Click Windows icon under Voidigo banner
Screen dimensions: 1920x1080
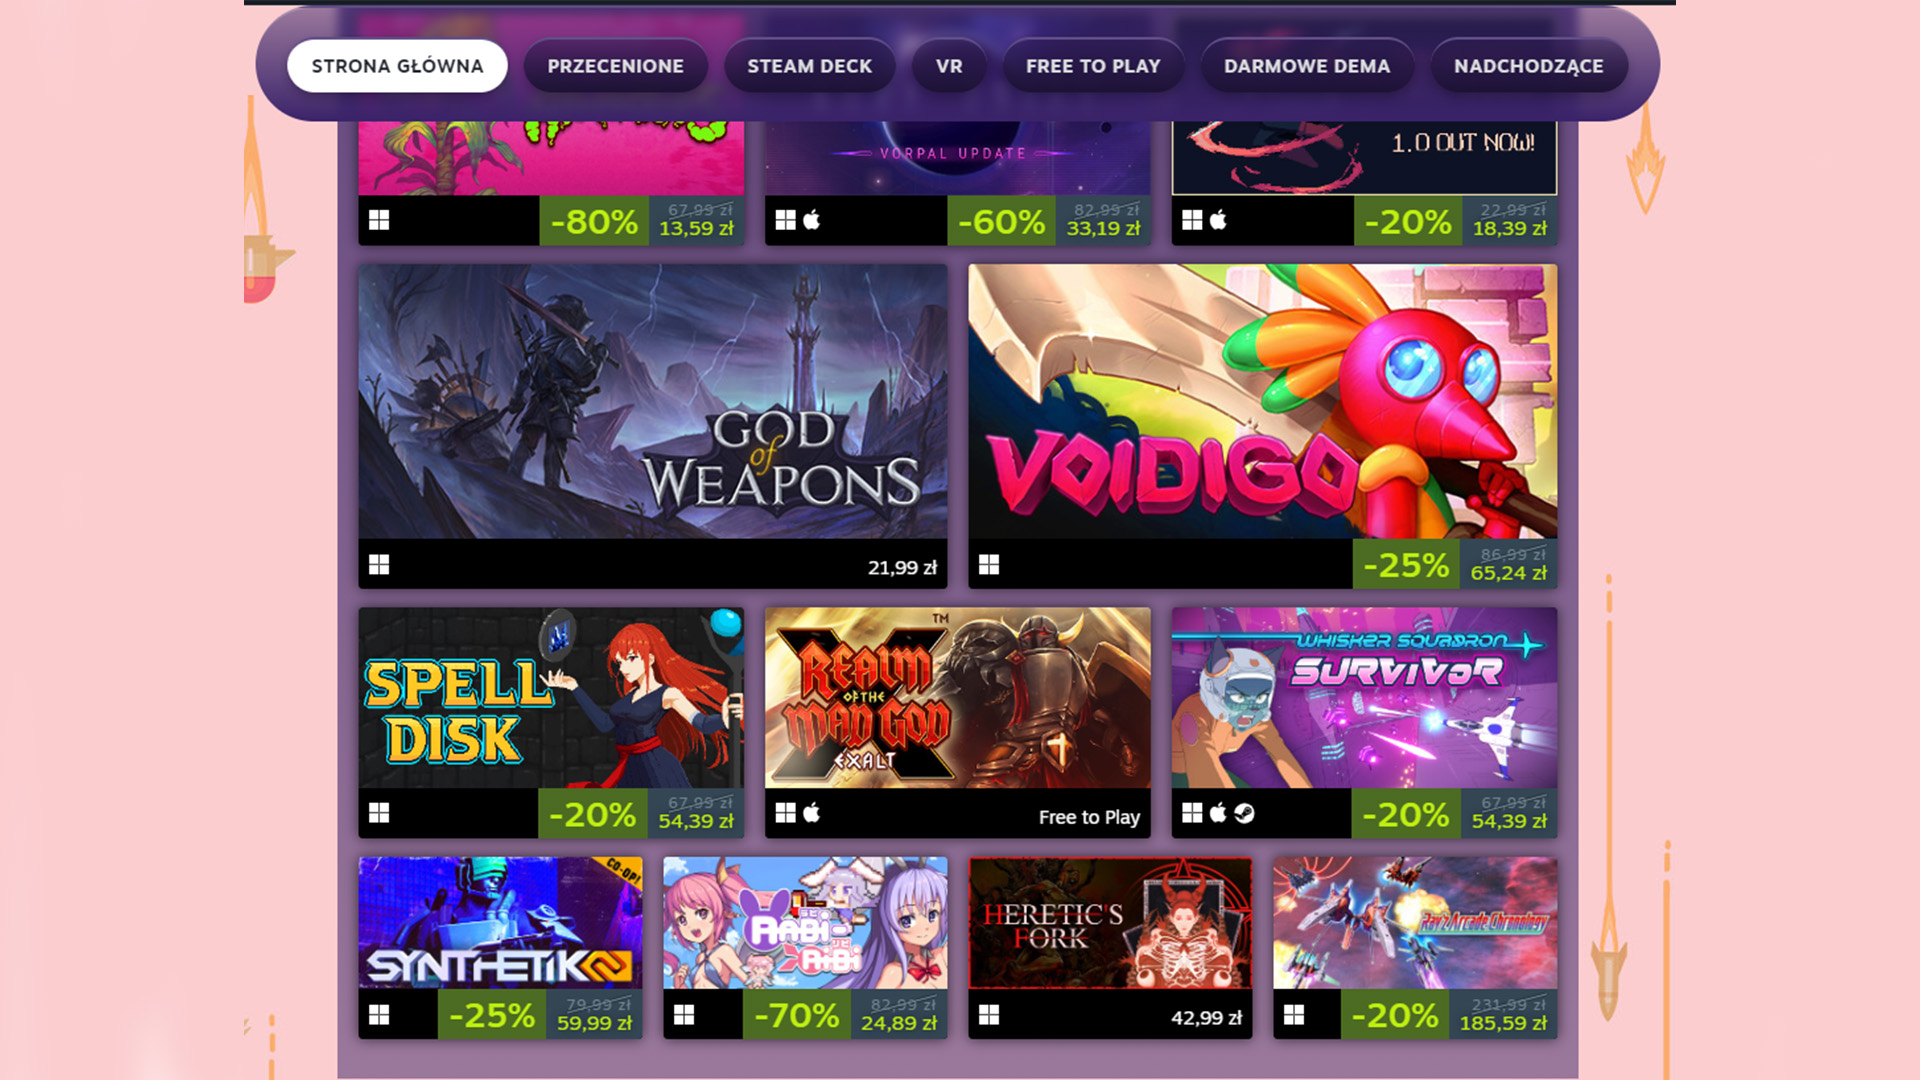click(989, 565)
